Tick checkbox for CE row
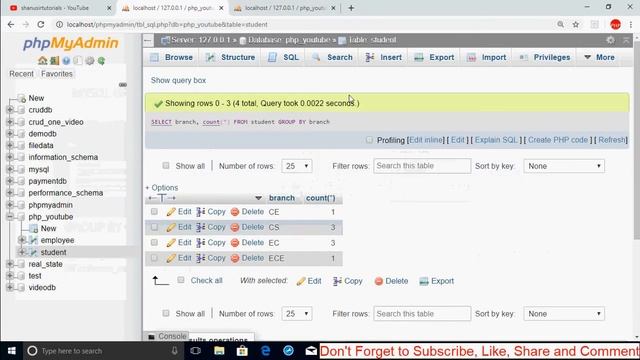Screen dimensions: 640x360 [154, 211]
